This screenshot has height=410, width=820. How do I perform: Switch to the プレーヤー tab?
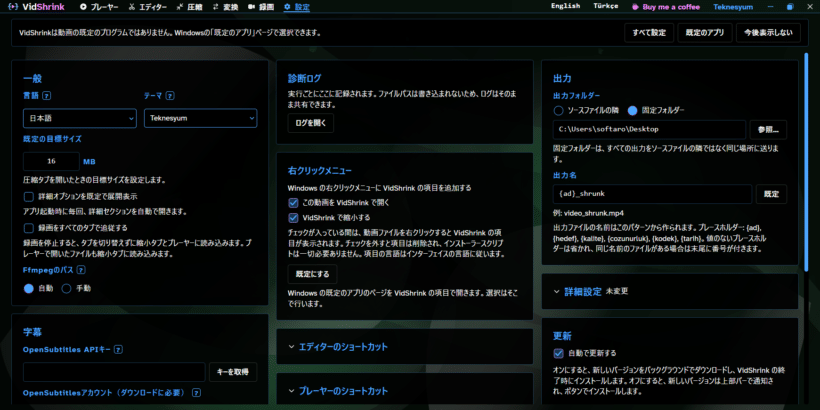pos(99,7)
